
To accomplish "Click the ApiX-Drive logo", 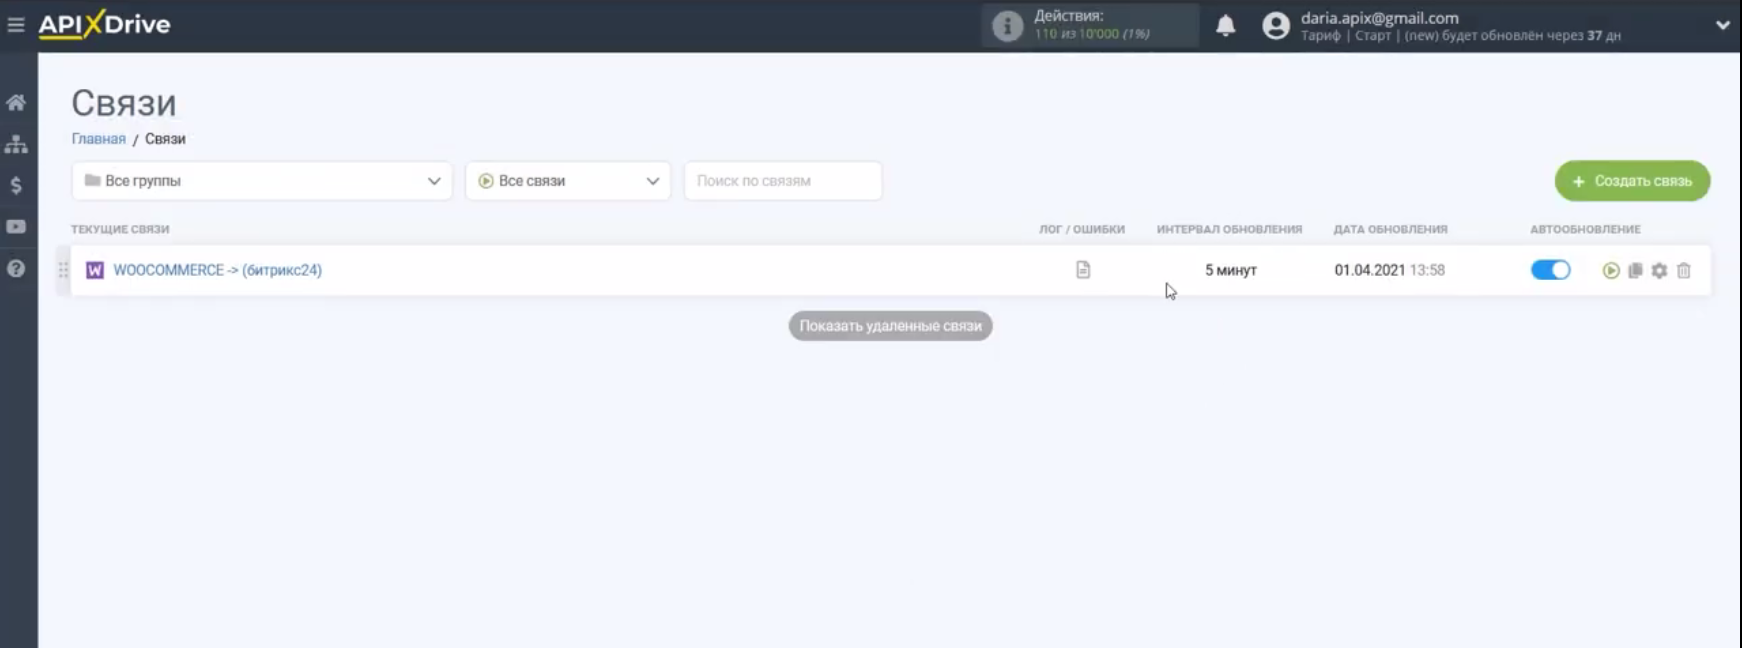I will pos(104,24).
